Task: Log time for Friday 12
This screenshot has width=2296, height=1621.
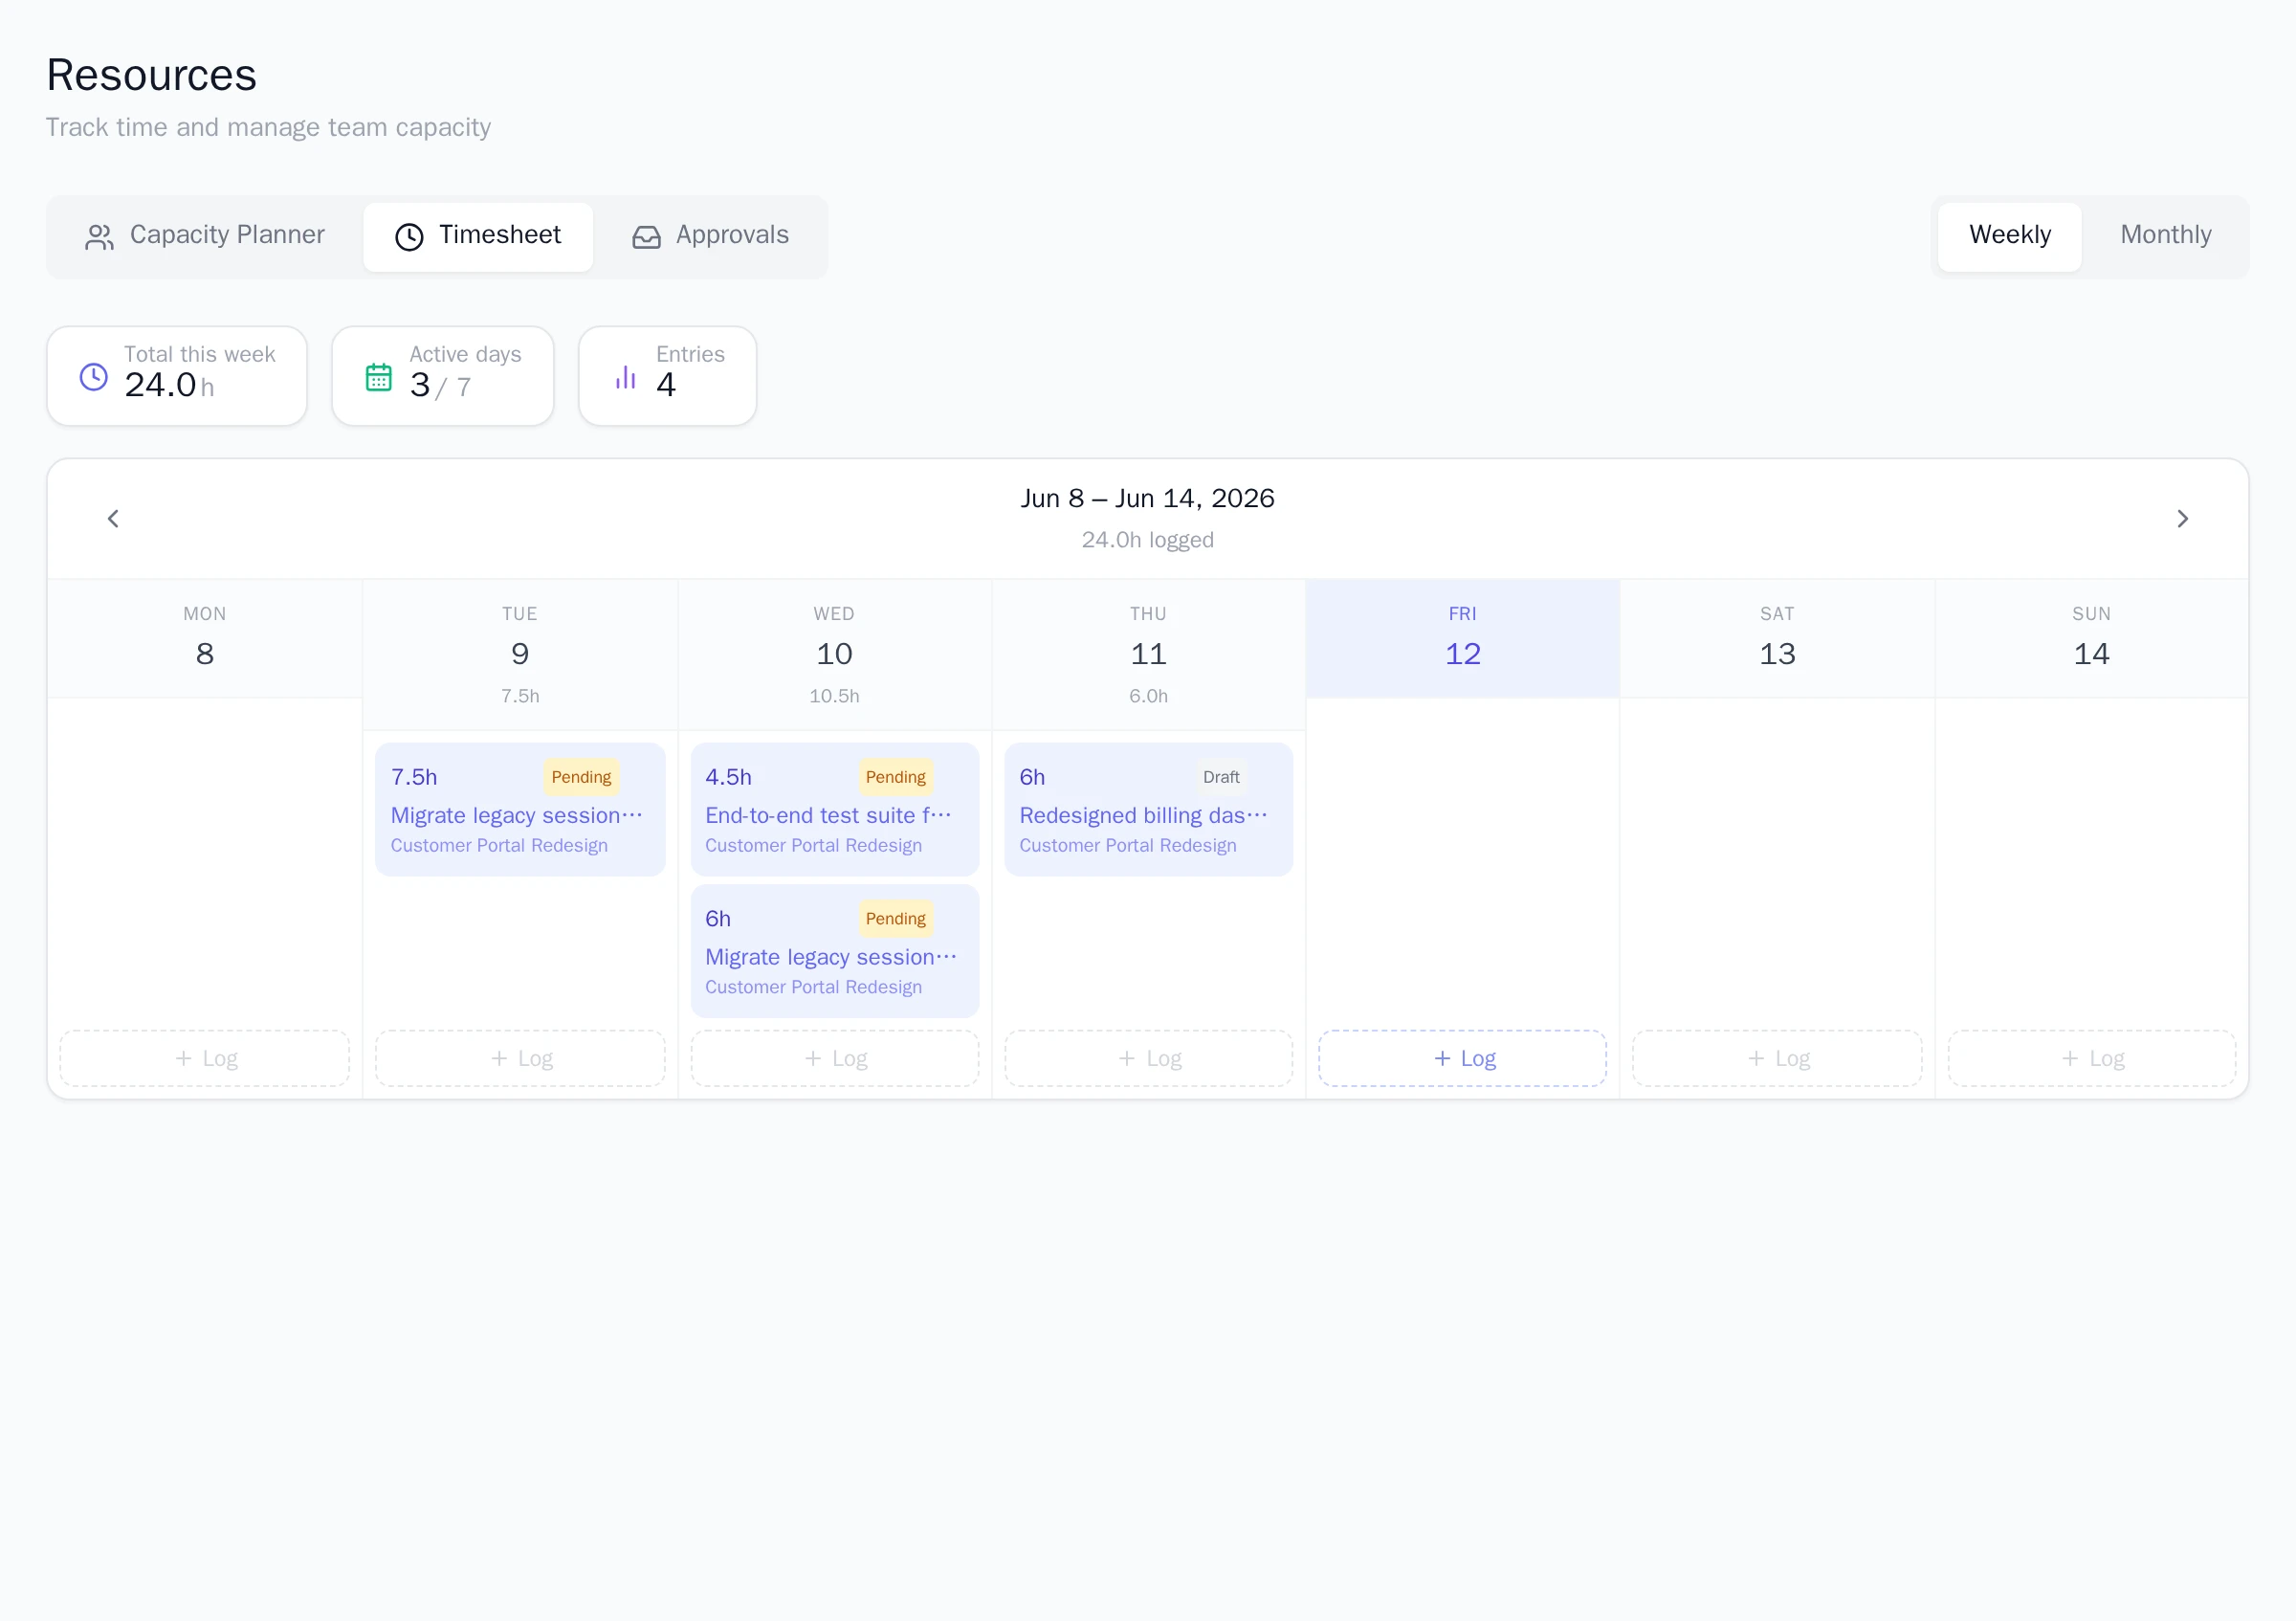Action: pos(1463,1058)
